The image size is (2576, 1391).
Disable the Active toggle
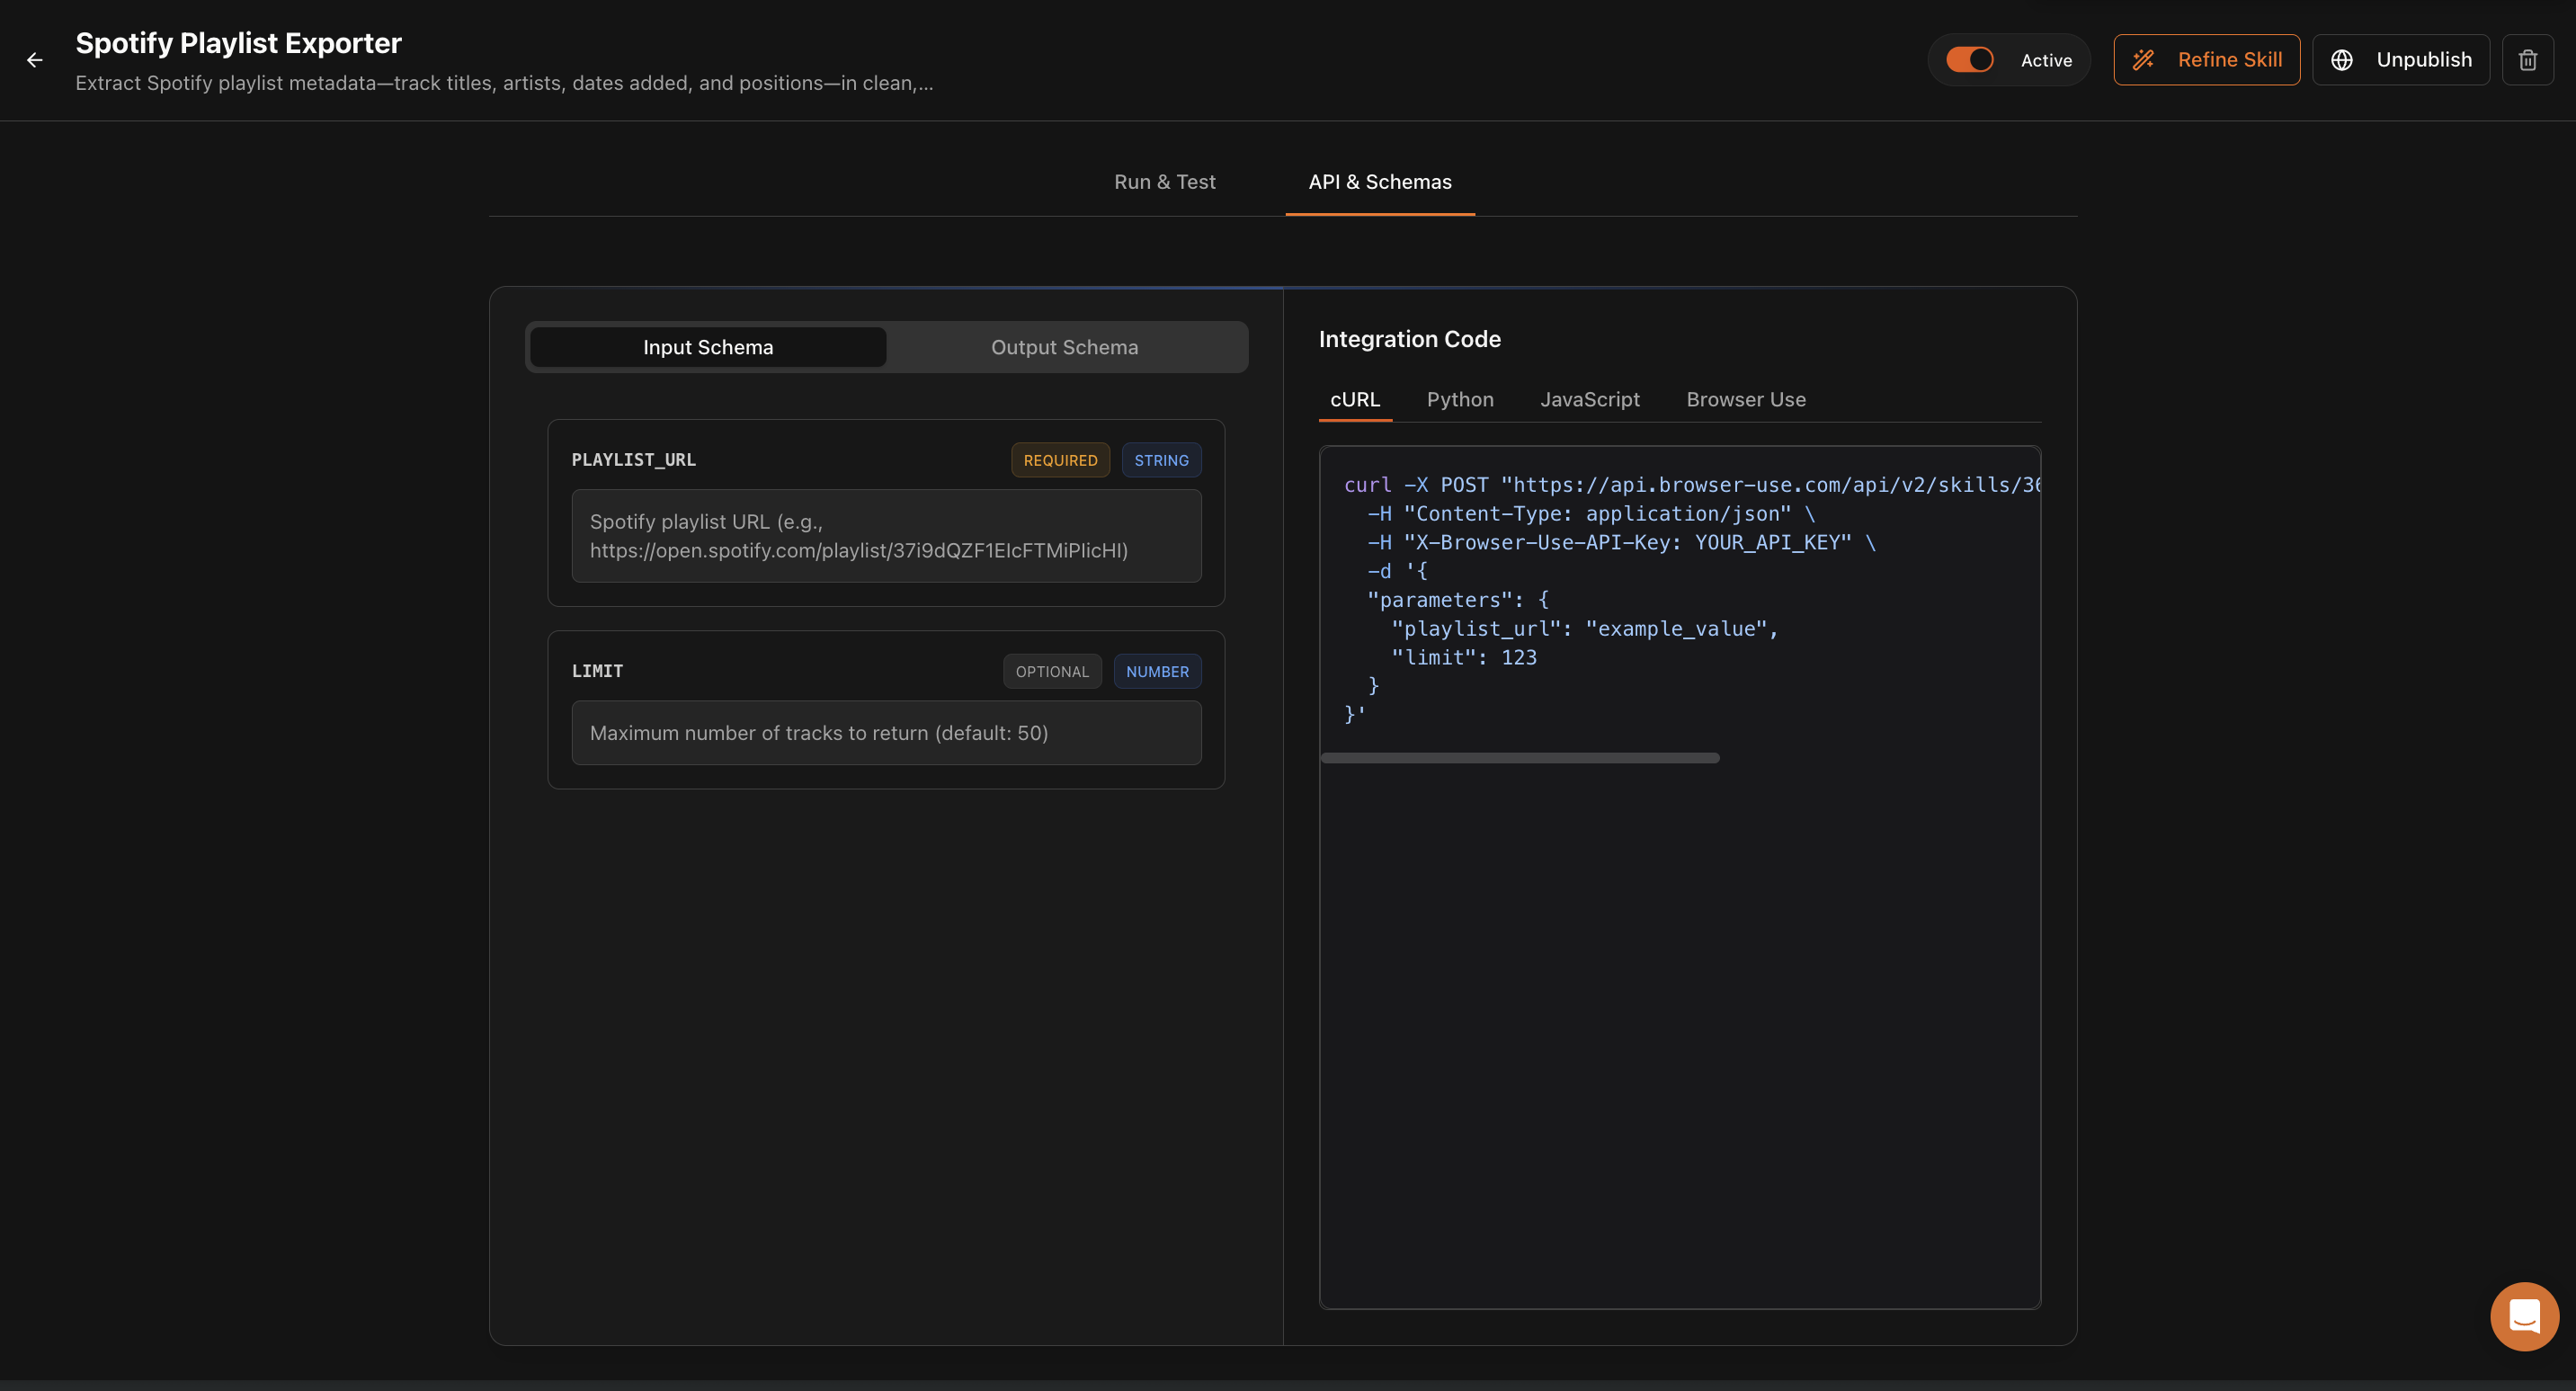1969,59
